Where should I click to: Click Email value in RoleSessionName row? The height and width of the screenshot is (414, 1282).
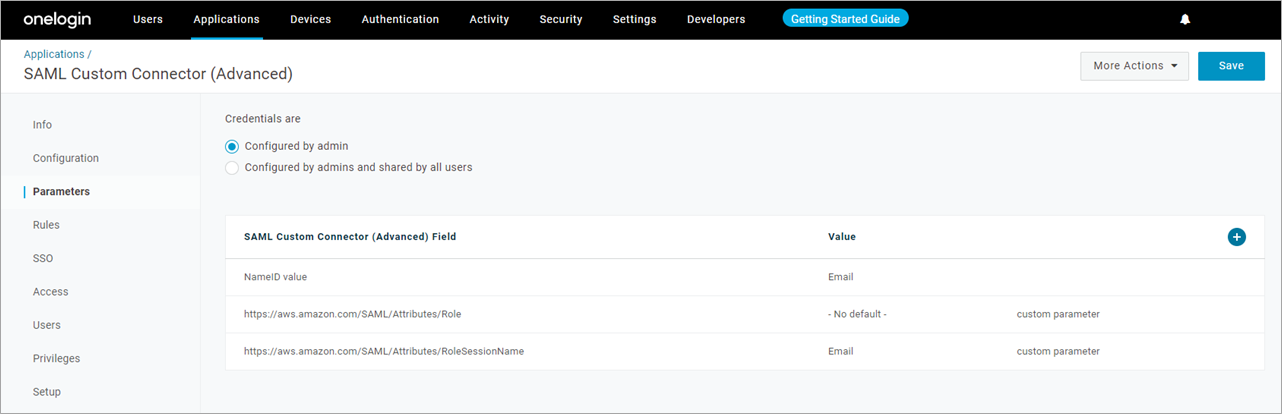pos(841,351)
